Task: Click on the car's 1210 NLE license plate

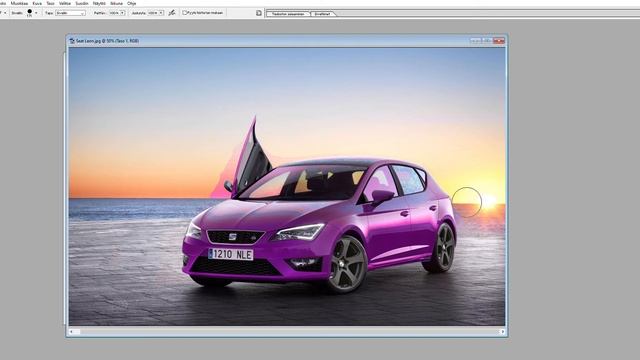Action: point(231,254)
